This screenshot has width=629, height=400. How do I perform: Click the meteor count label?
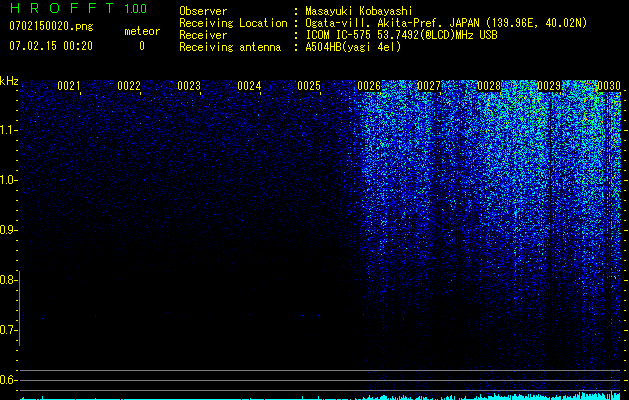pos(142,31)
